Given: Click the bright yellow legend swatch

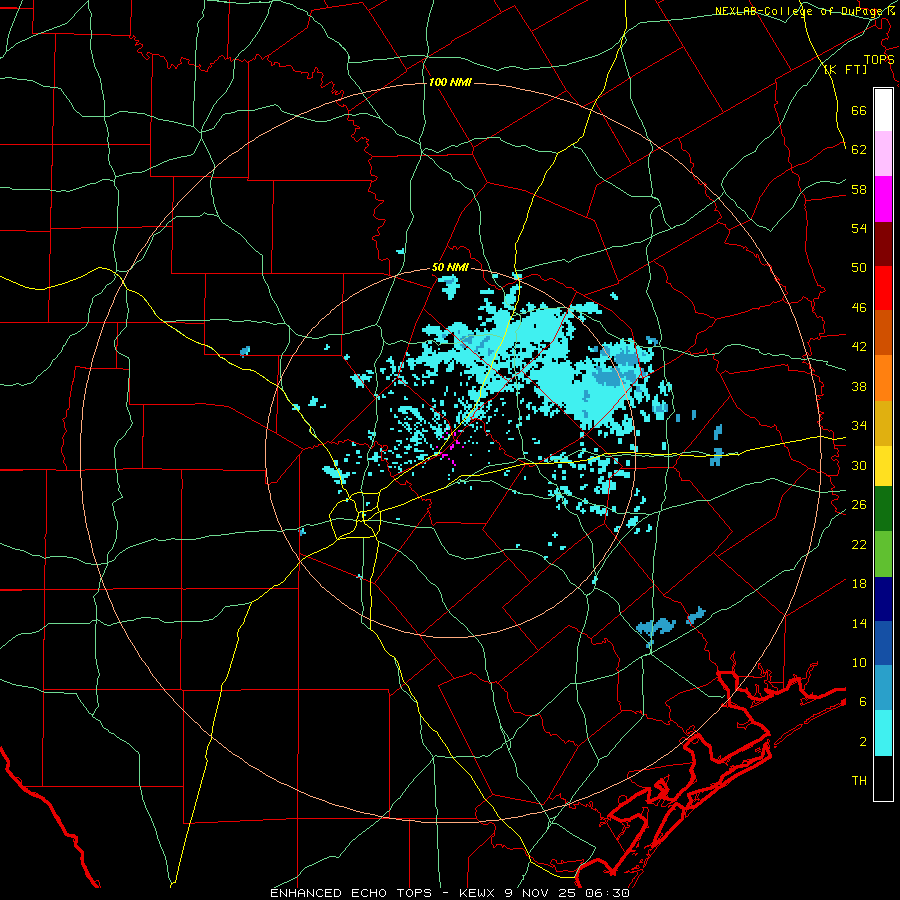Looking at the screenshot, I should (x=883, y=465).
